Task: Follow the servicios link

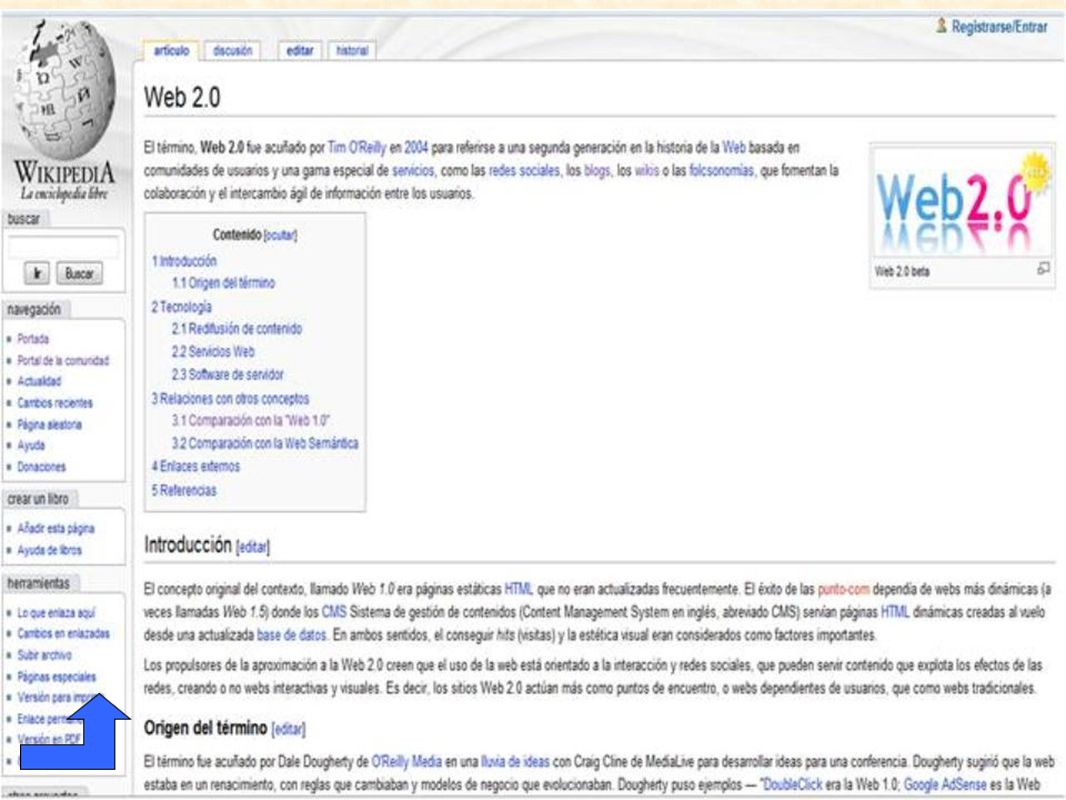Action: tap(413, 170)
